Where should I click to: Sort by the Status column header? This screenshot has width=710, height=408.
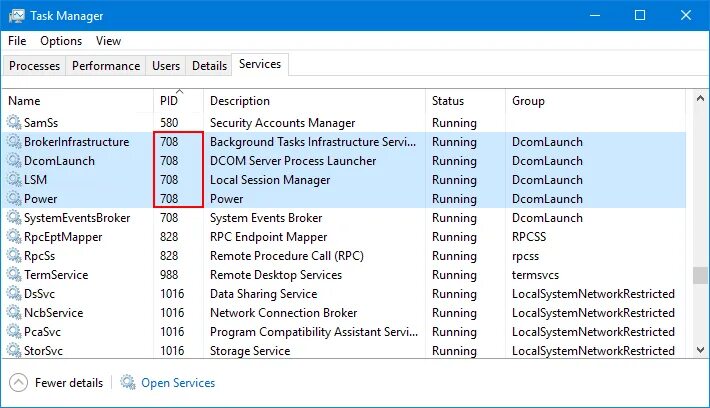(x=448, y=101)
